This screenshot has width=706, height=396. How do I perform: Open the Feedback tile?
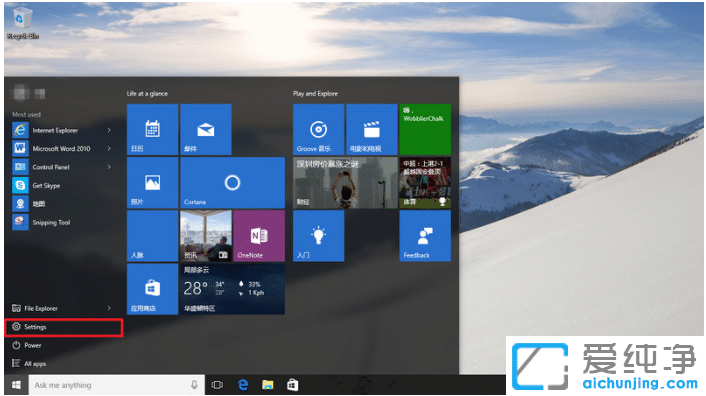(425, 236)
